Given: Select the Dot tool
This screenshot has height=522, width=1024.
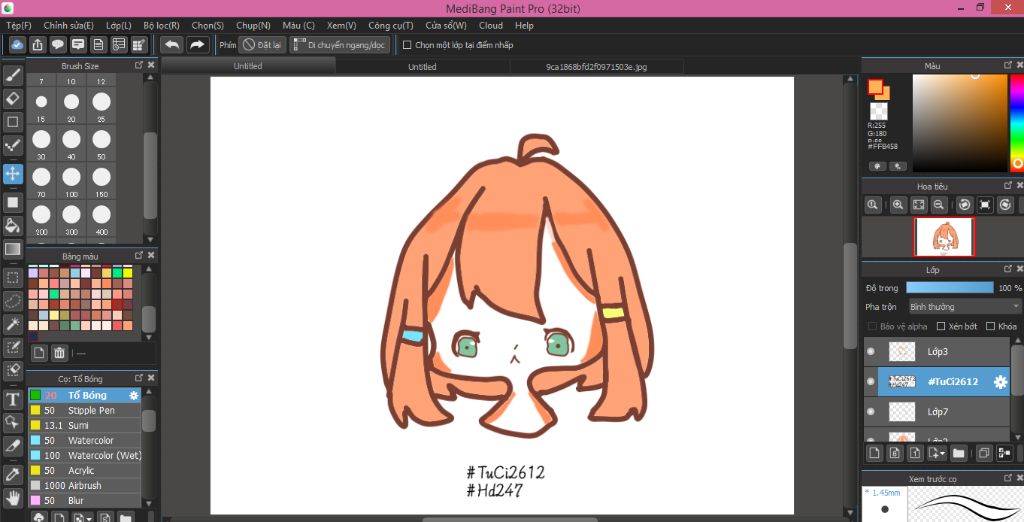Looking at the screenshot, I should click(12, 145).
